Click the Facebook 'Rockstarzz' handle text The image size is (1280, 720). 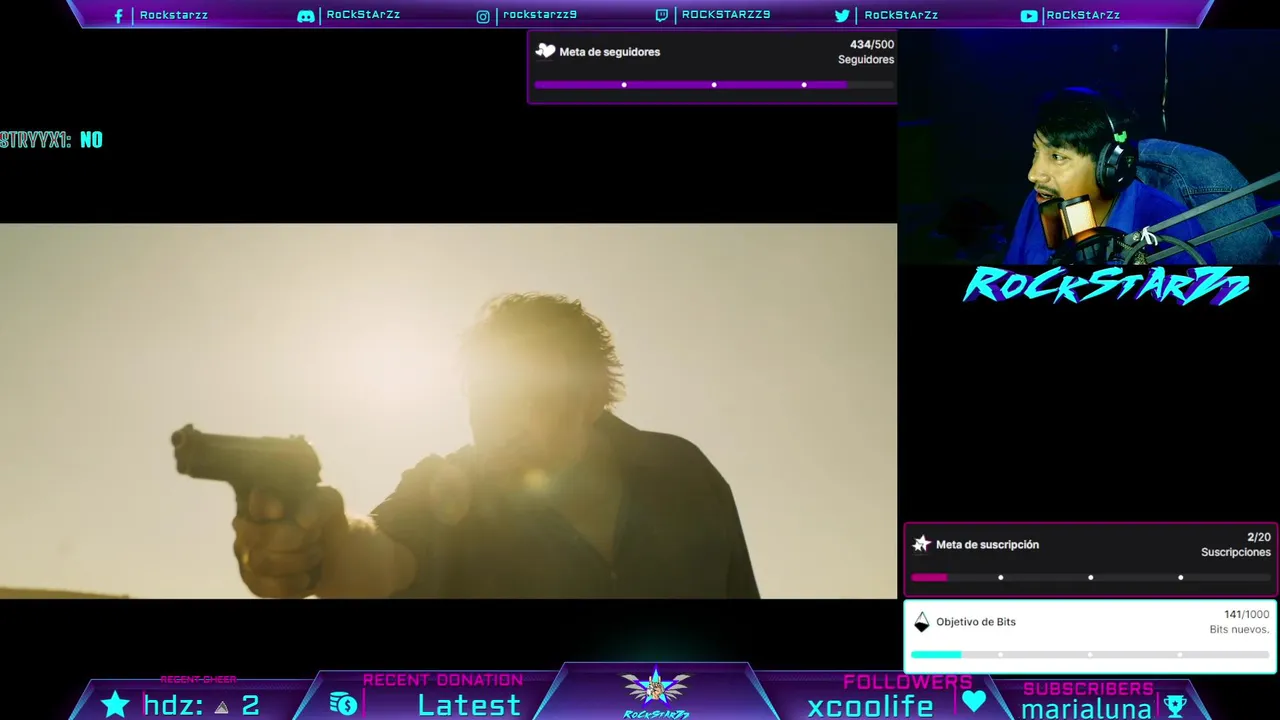[174, 16]
